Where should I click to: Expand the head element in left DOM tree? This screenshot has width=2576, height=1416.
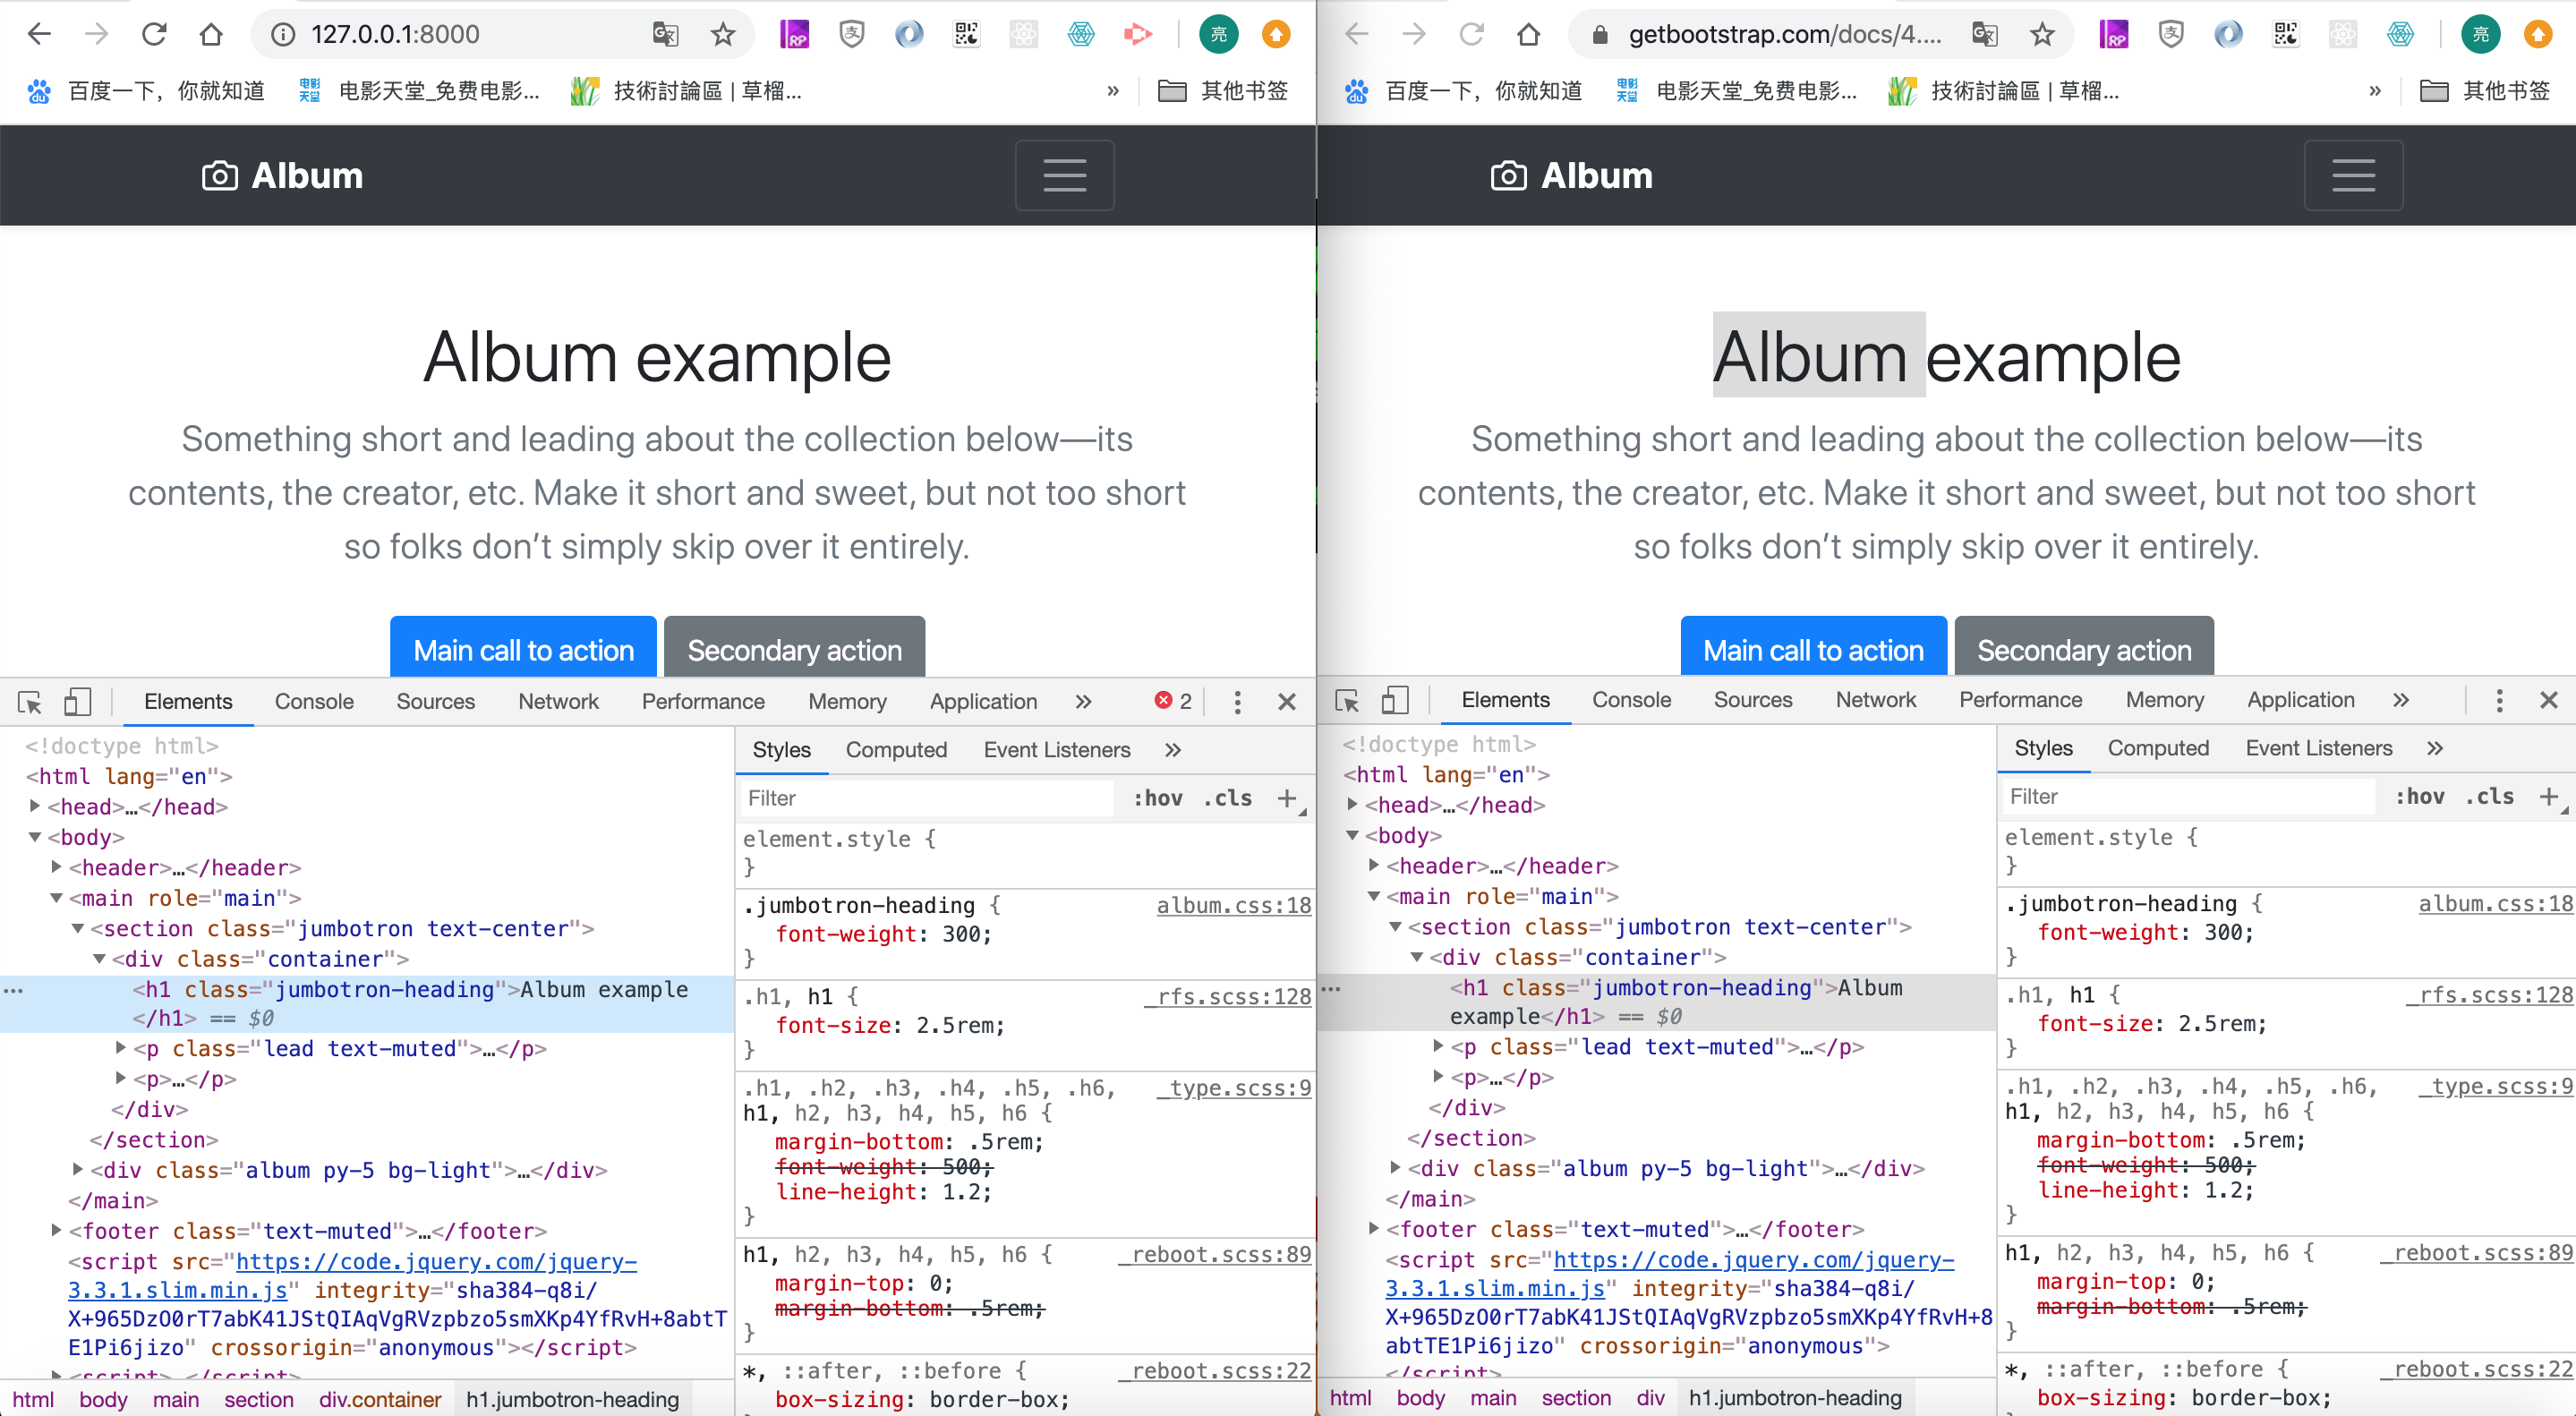tap(35, 806)
